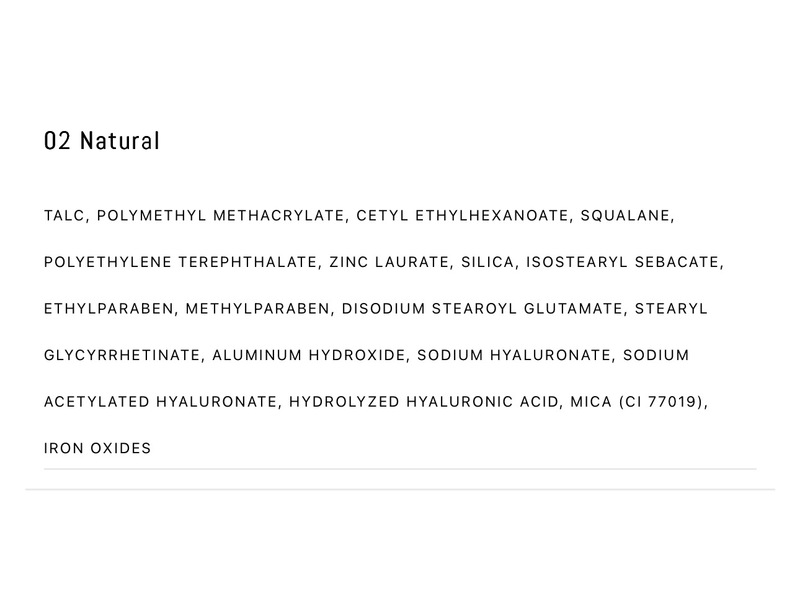Image resolution: width=800 pixels, height=600 pixels.
Task: Click the ZINC LAURATE text
Action: click(390, 262)
